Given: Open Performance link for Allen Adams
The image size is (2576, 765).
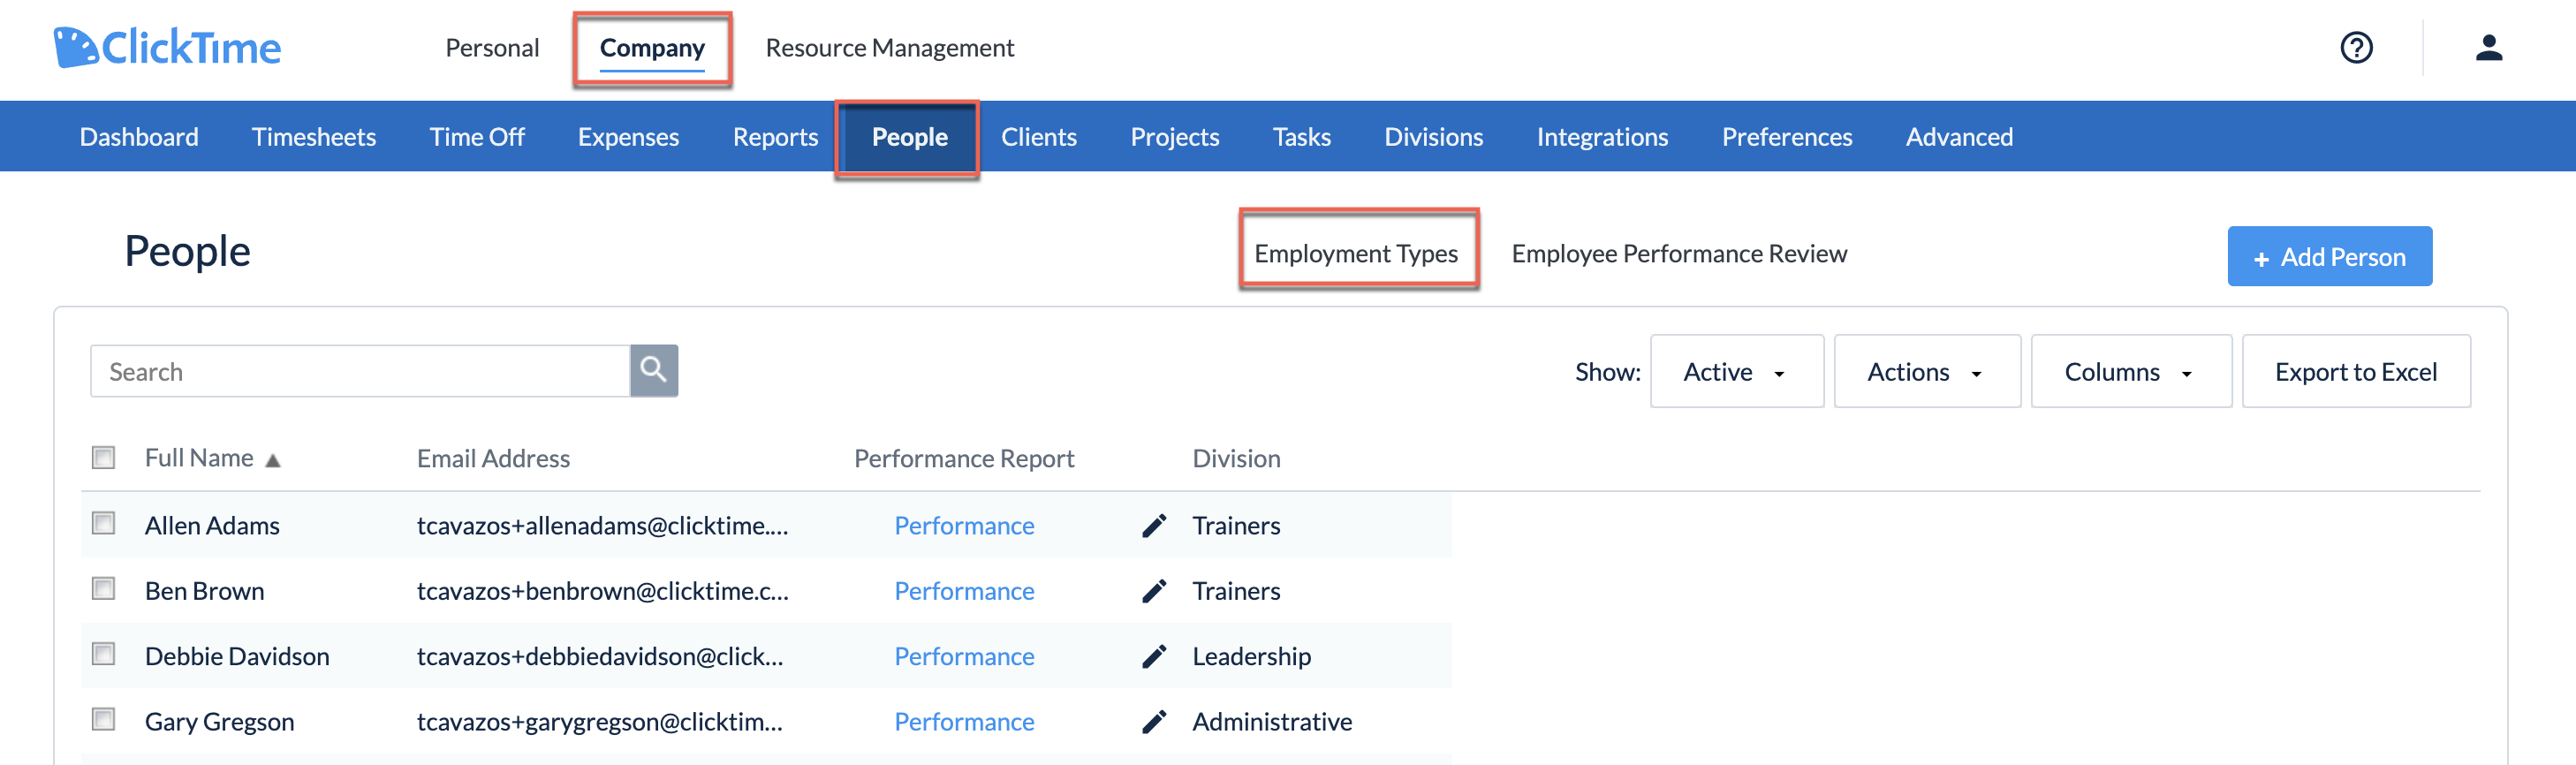Looking at the screenshot, I should pos(964,525).
